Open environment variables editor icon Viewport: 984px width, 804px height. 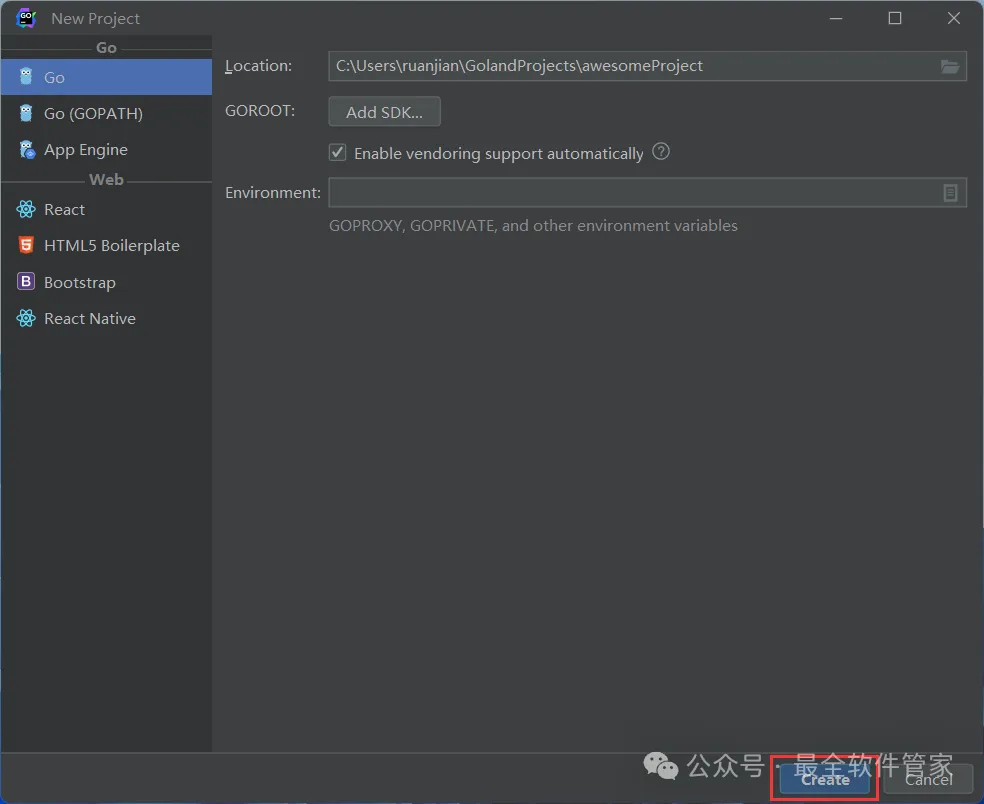click(x=950, y=193)
